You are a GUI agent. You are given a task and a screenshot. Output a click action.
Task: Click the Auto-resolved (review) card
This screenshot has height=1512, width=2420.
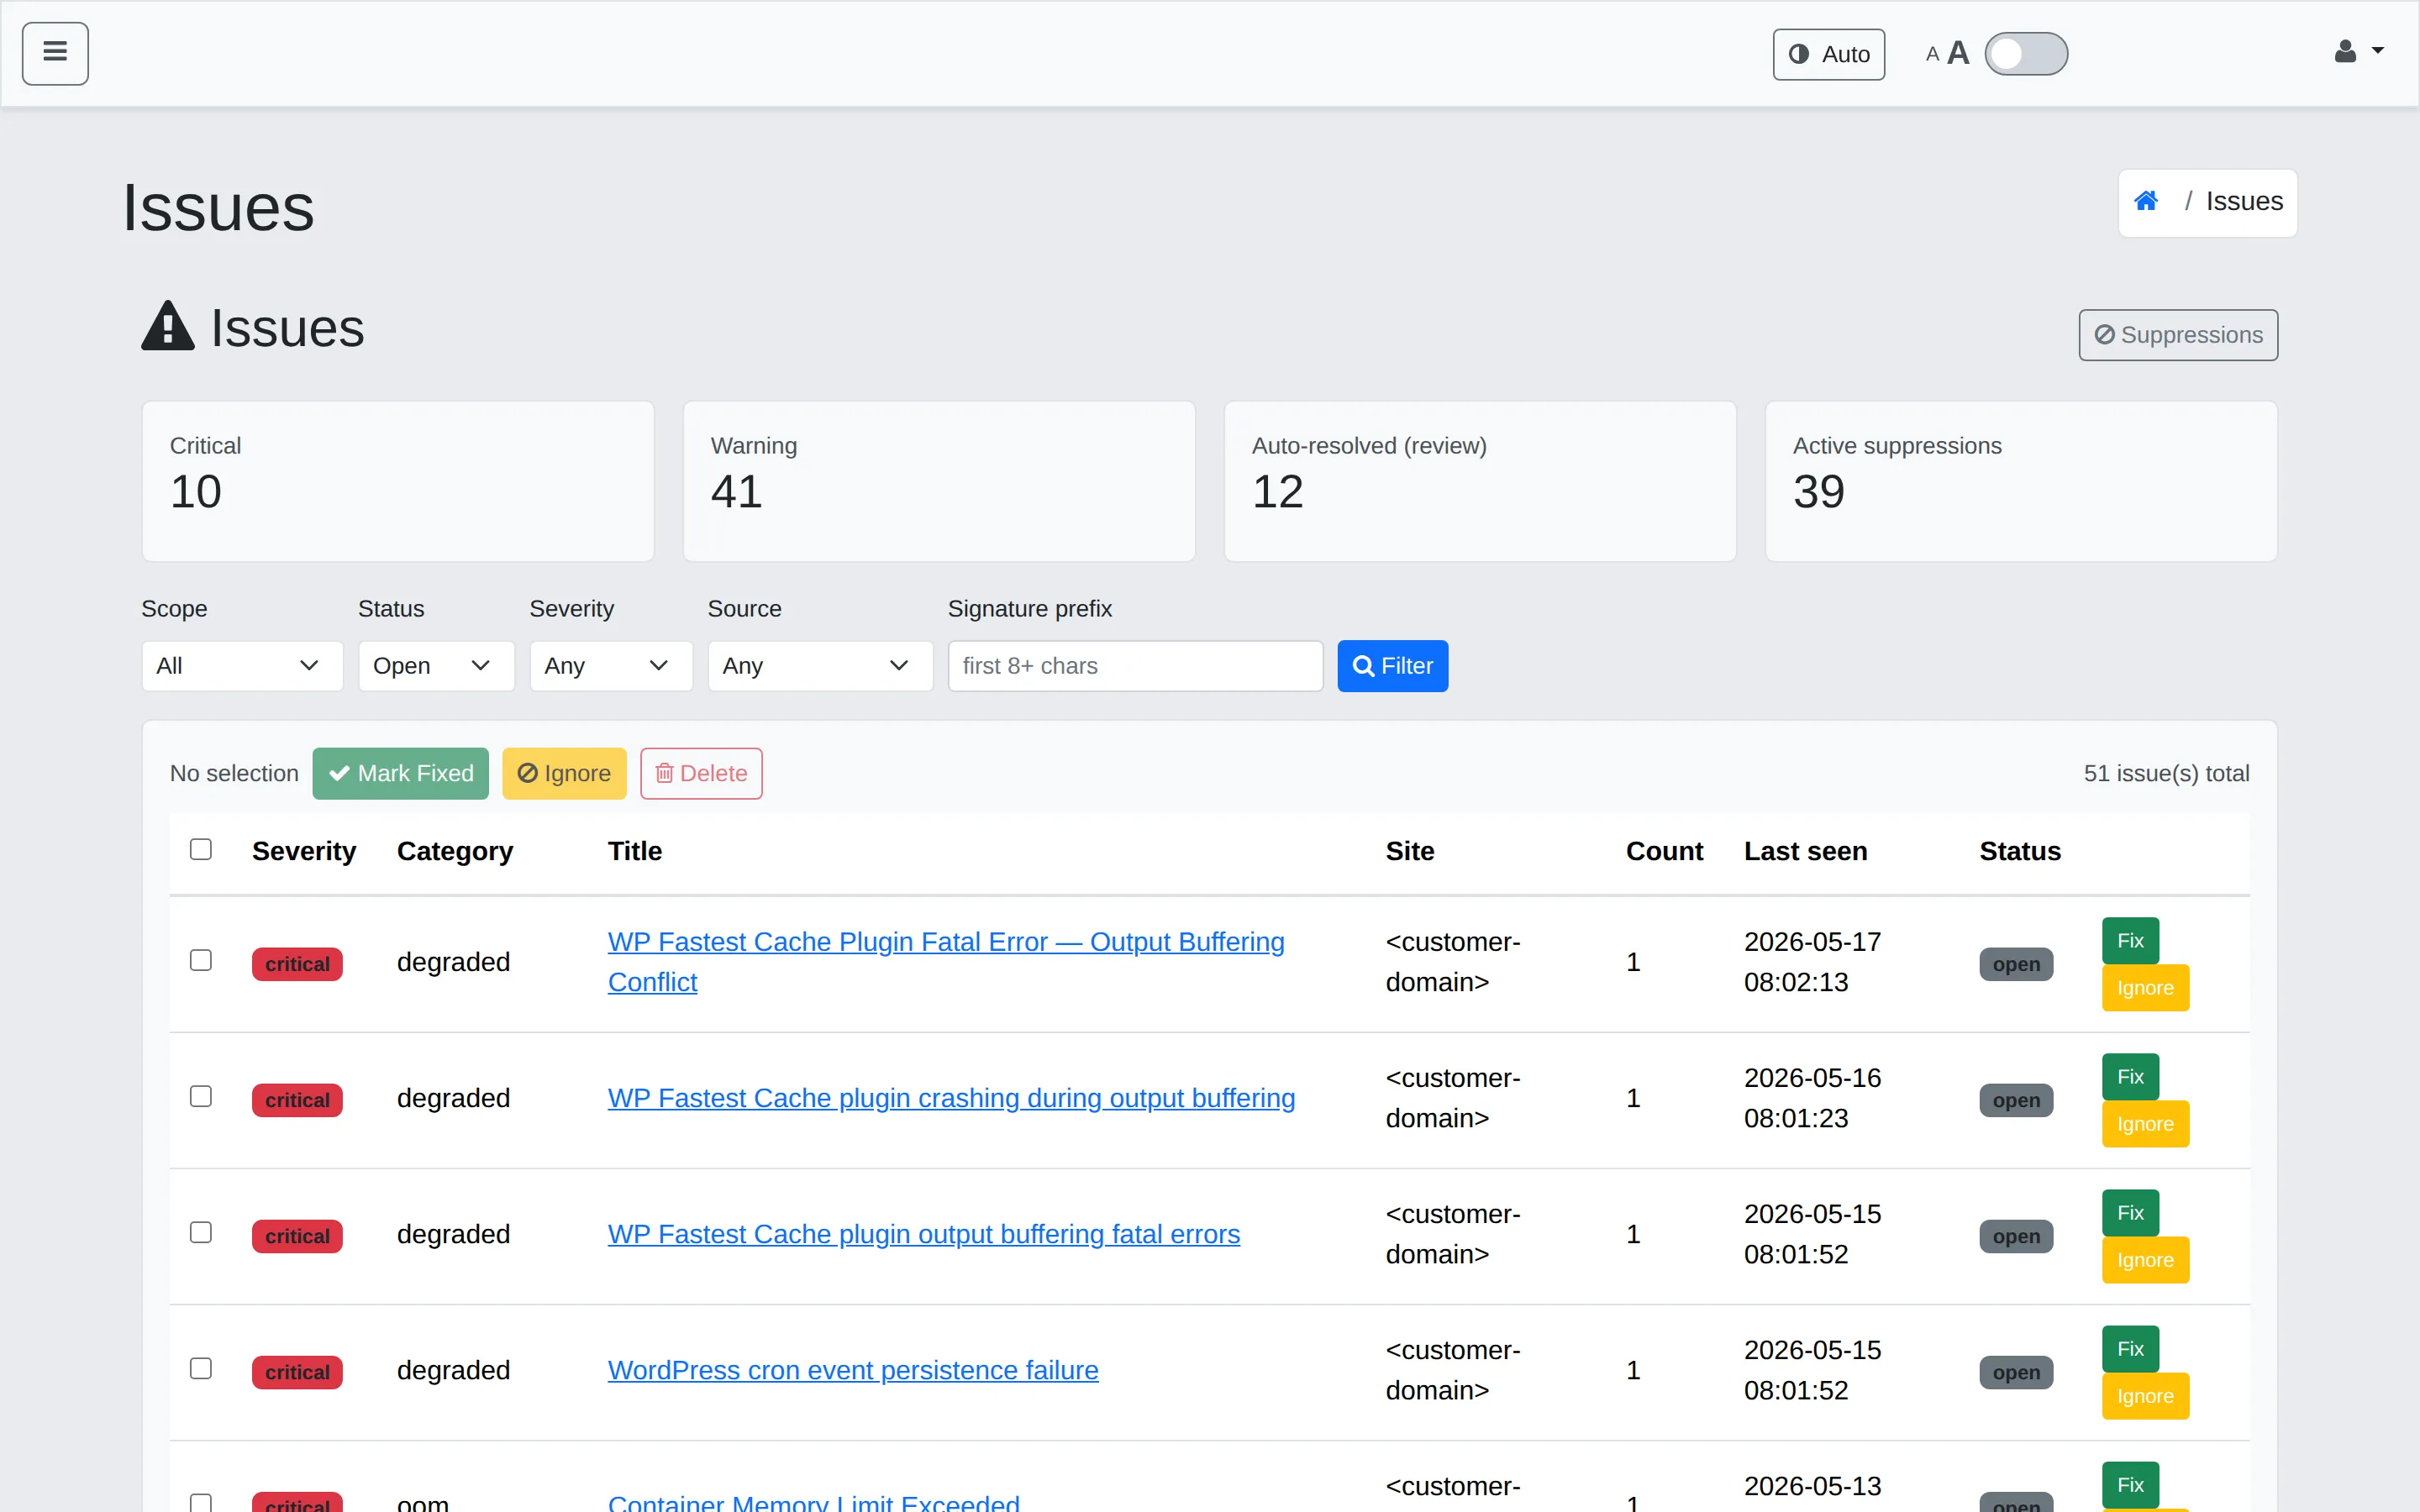point(1480,481)
